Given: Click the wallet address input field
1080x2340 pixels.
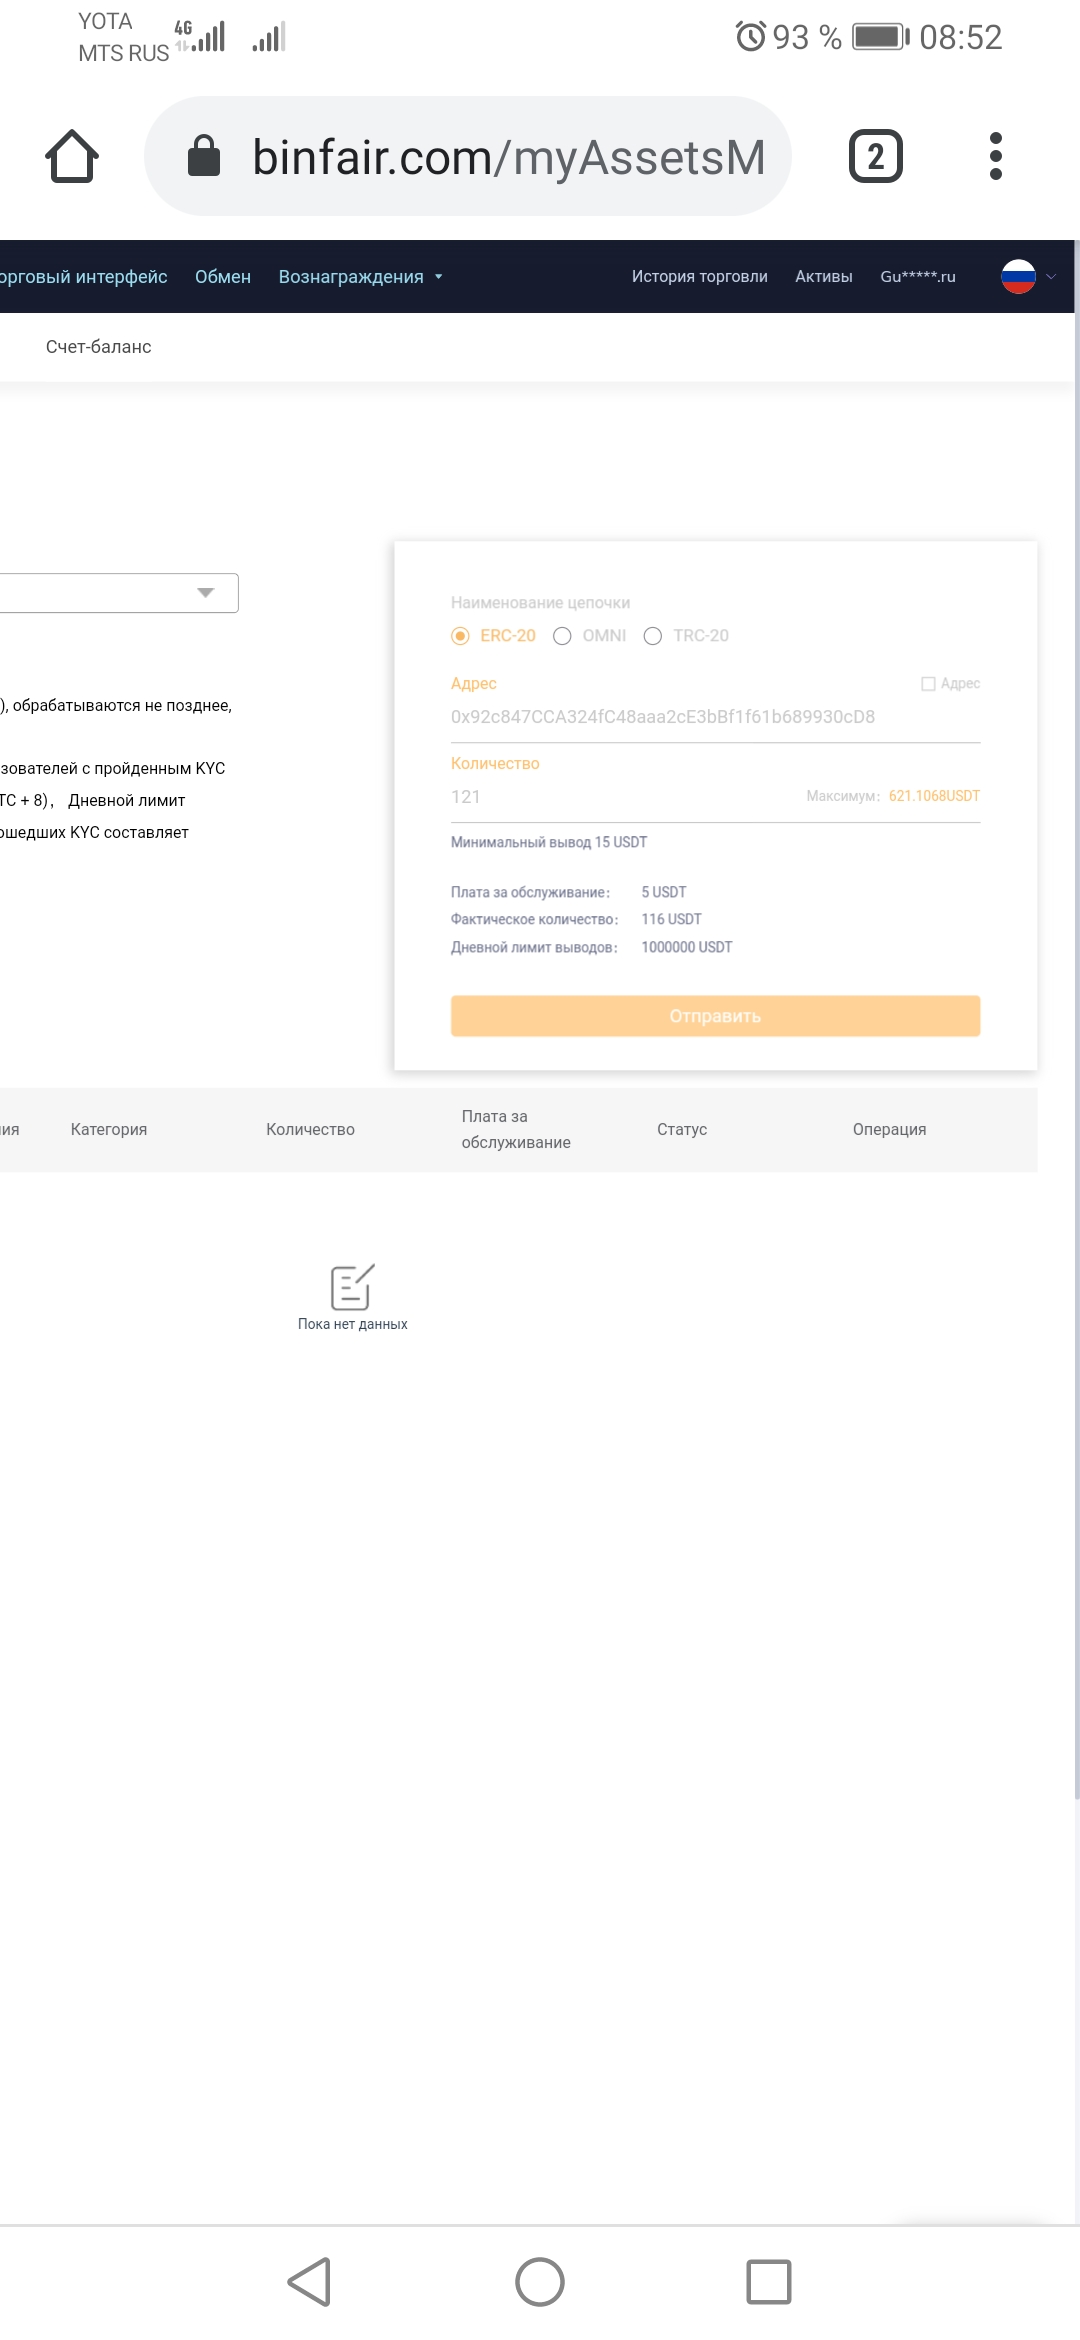Looking at the screenshot, I should tap(715, 717).
